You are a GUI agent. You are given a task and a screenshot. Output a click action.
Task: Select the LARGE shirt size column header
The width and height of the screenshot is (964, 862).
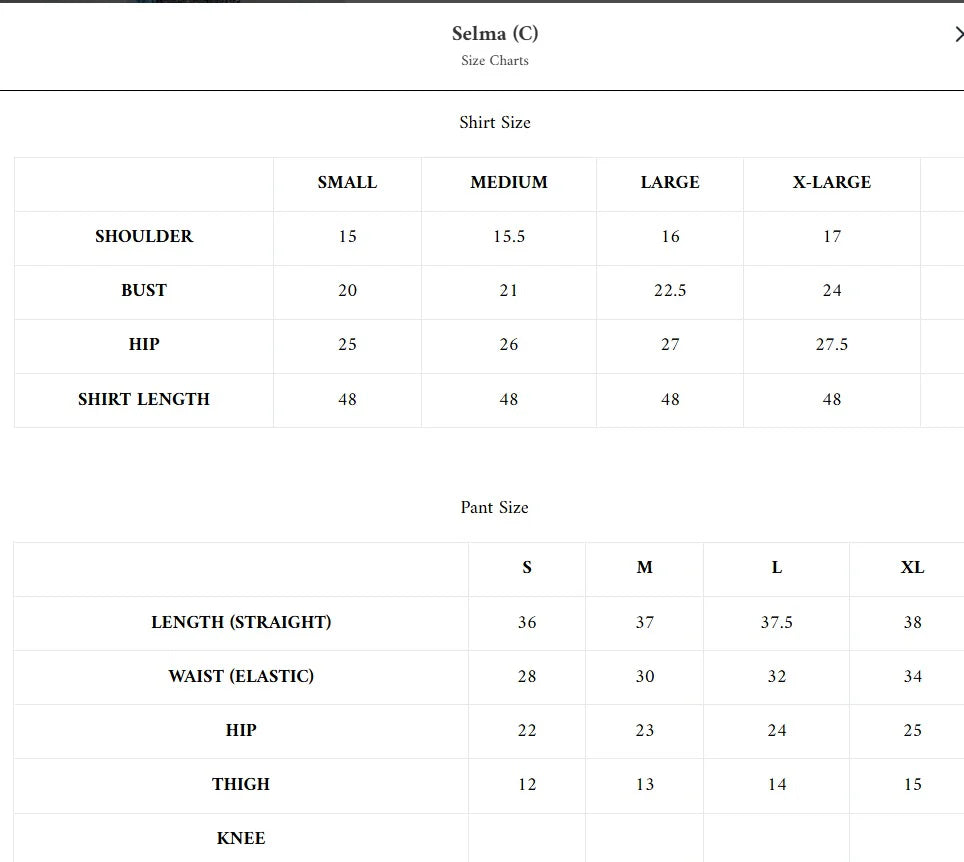pos(670,182)
